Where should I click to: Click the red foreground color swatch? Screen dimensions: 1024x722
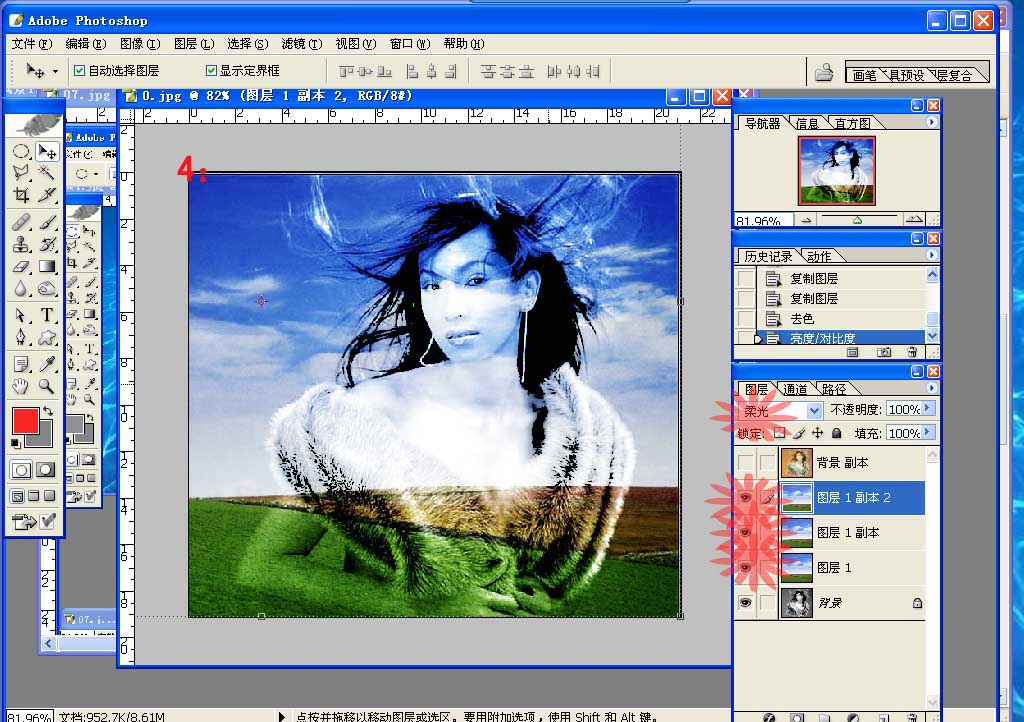click(25, 419)
